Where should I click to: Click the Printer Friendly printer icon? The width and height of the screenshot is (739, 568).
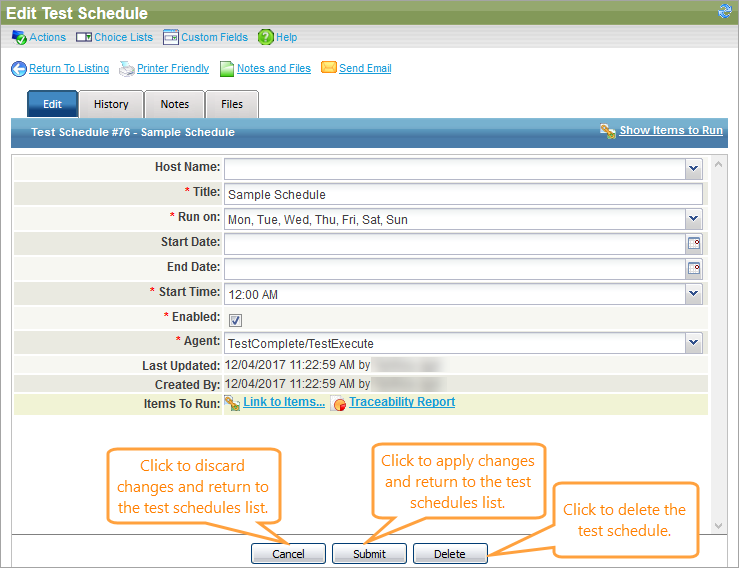127,69
